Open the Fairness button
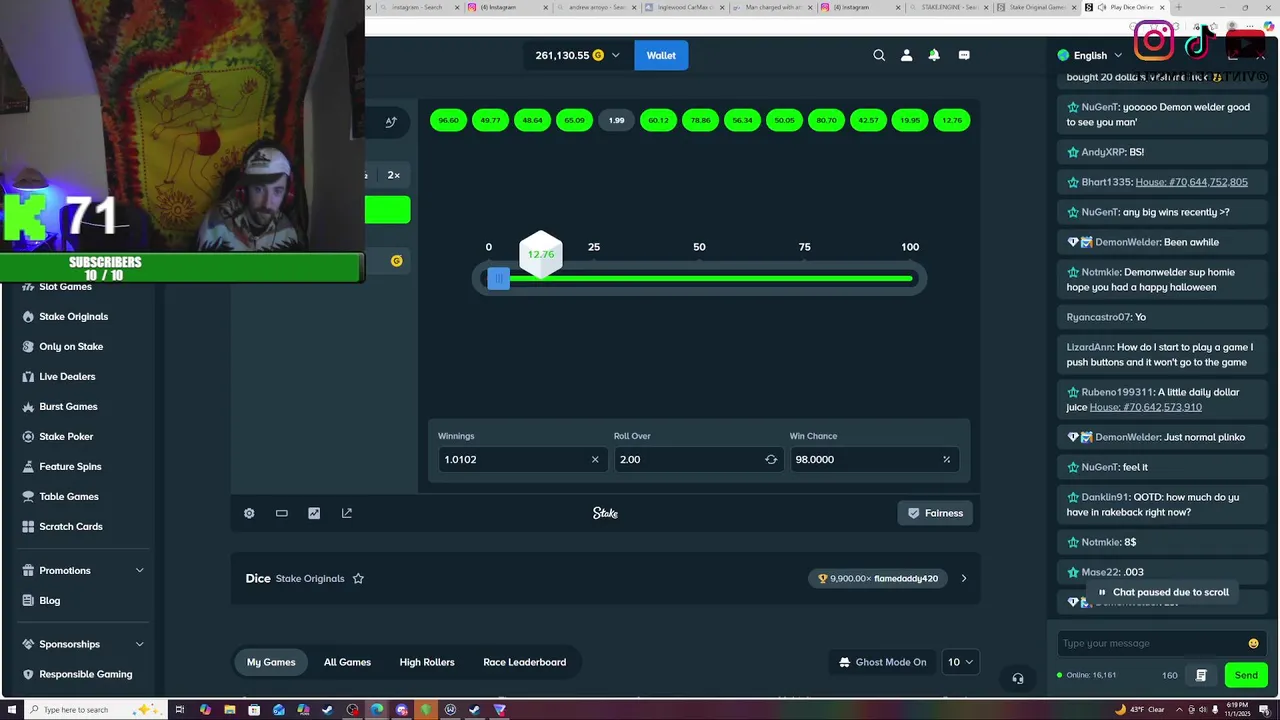 (x=935, y=513)
